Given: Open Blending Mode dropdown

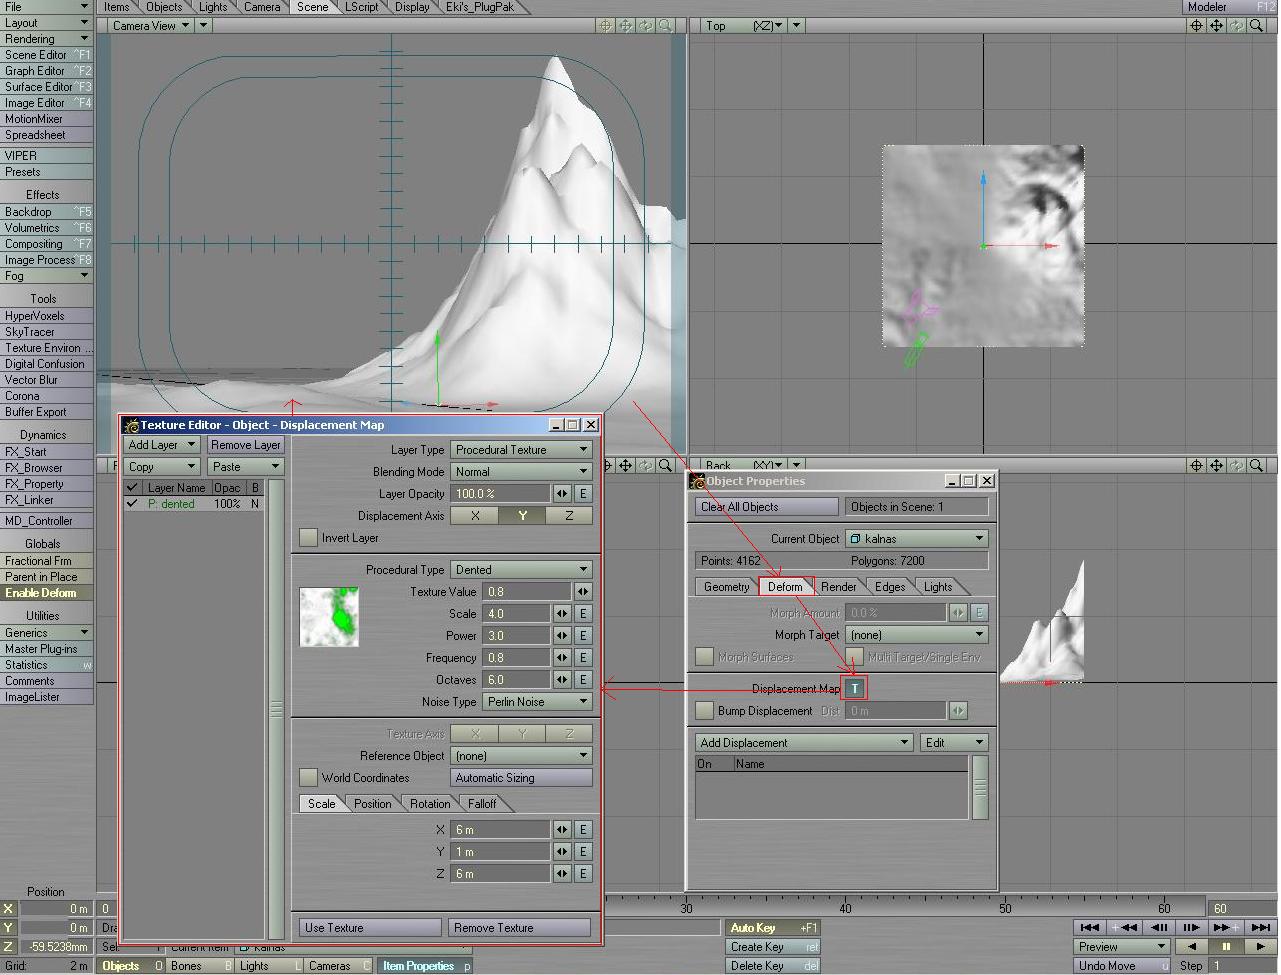Looking at the screenshot, I should 521,472.
